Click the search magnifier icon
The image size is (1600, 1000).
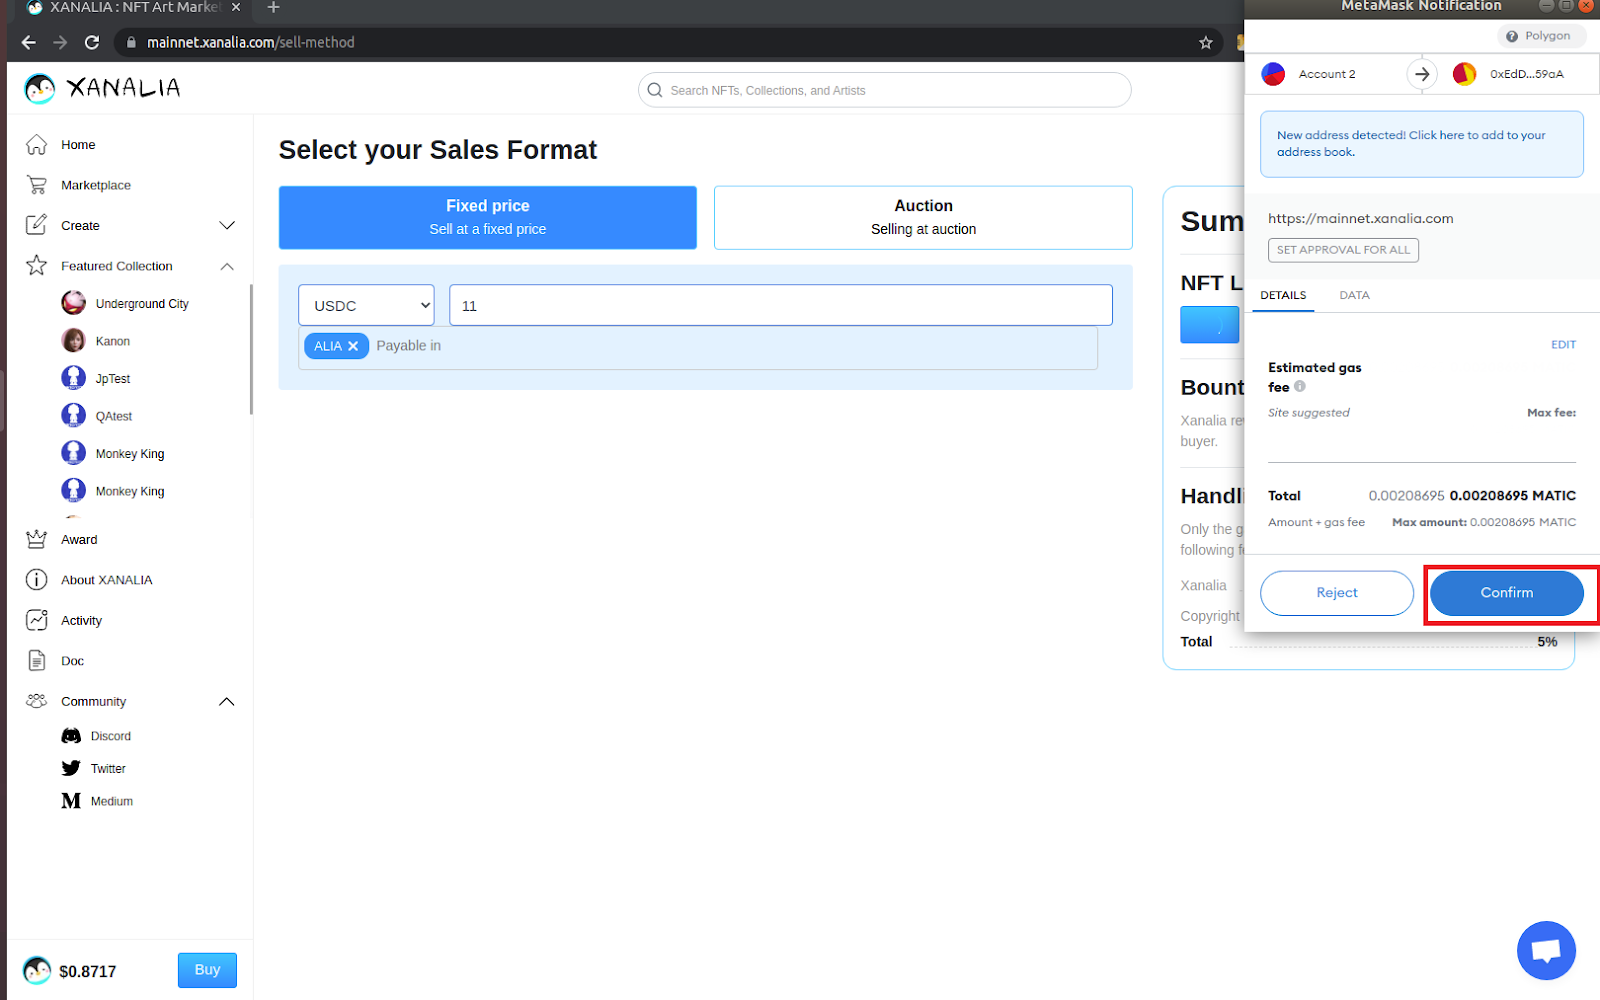(x=655, y=90)
